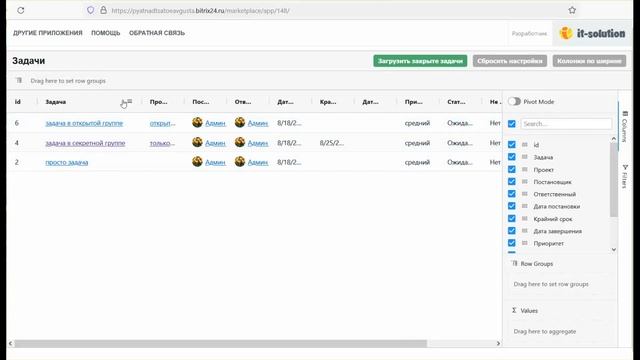Grab drag handle icon beside Задача column

point(524,157)
